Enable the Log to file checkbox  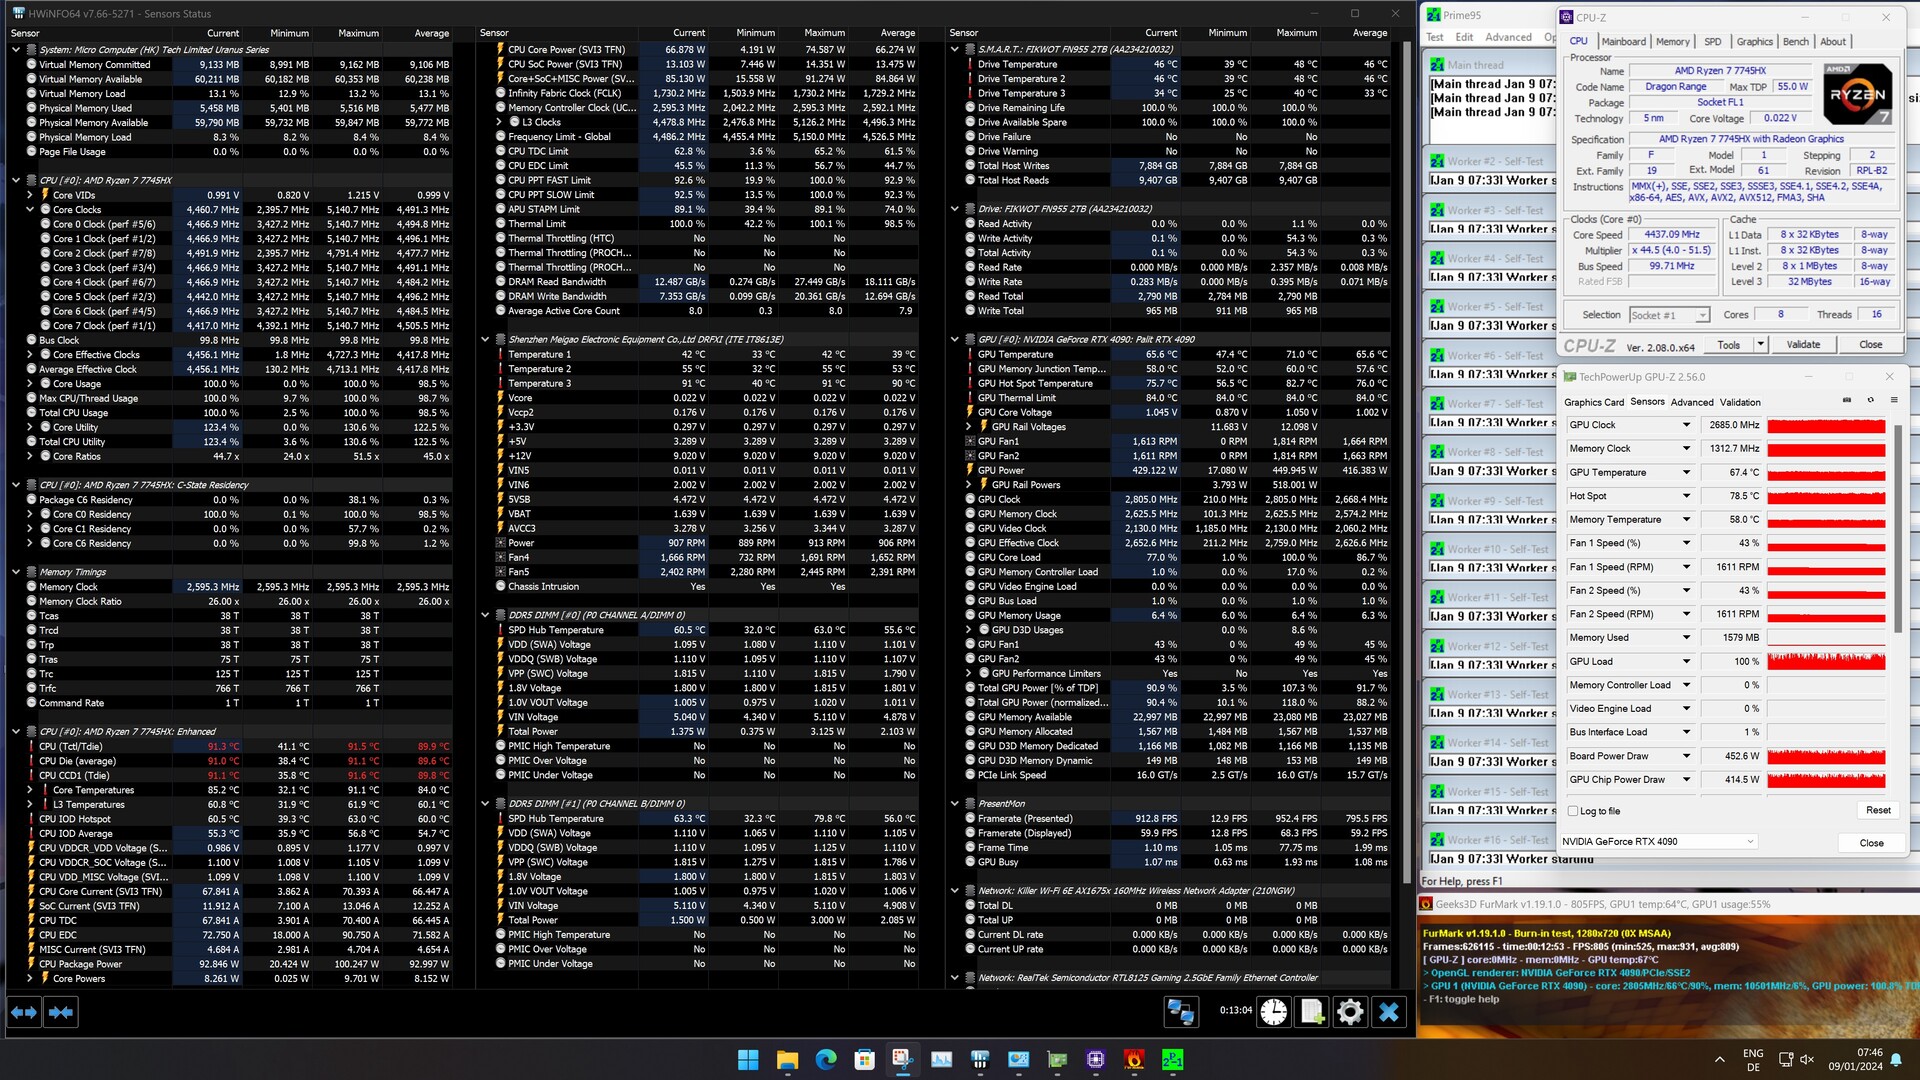point(1574,811)
